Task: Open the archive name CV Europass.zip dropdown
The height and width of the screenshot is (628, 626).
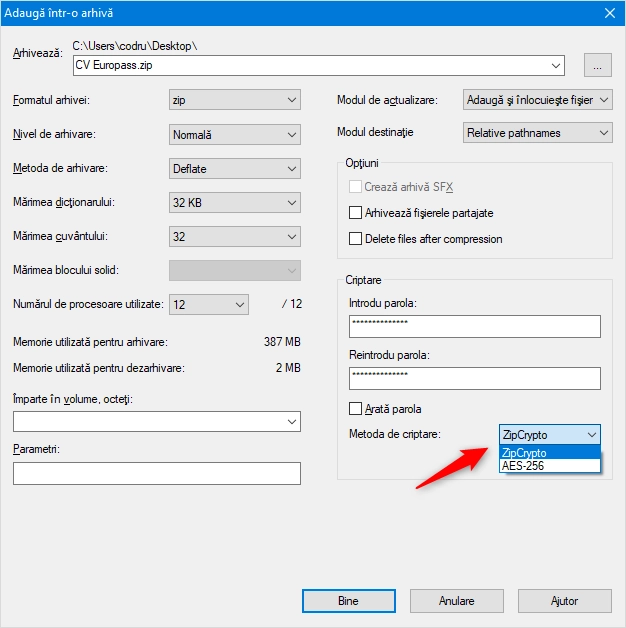Action: [556, 65]
